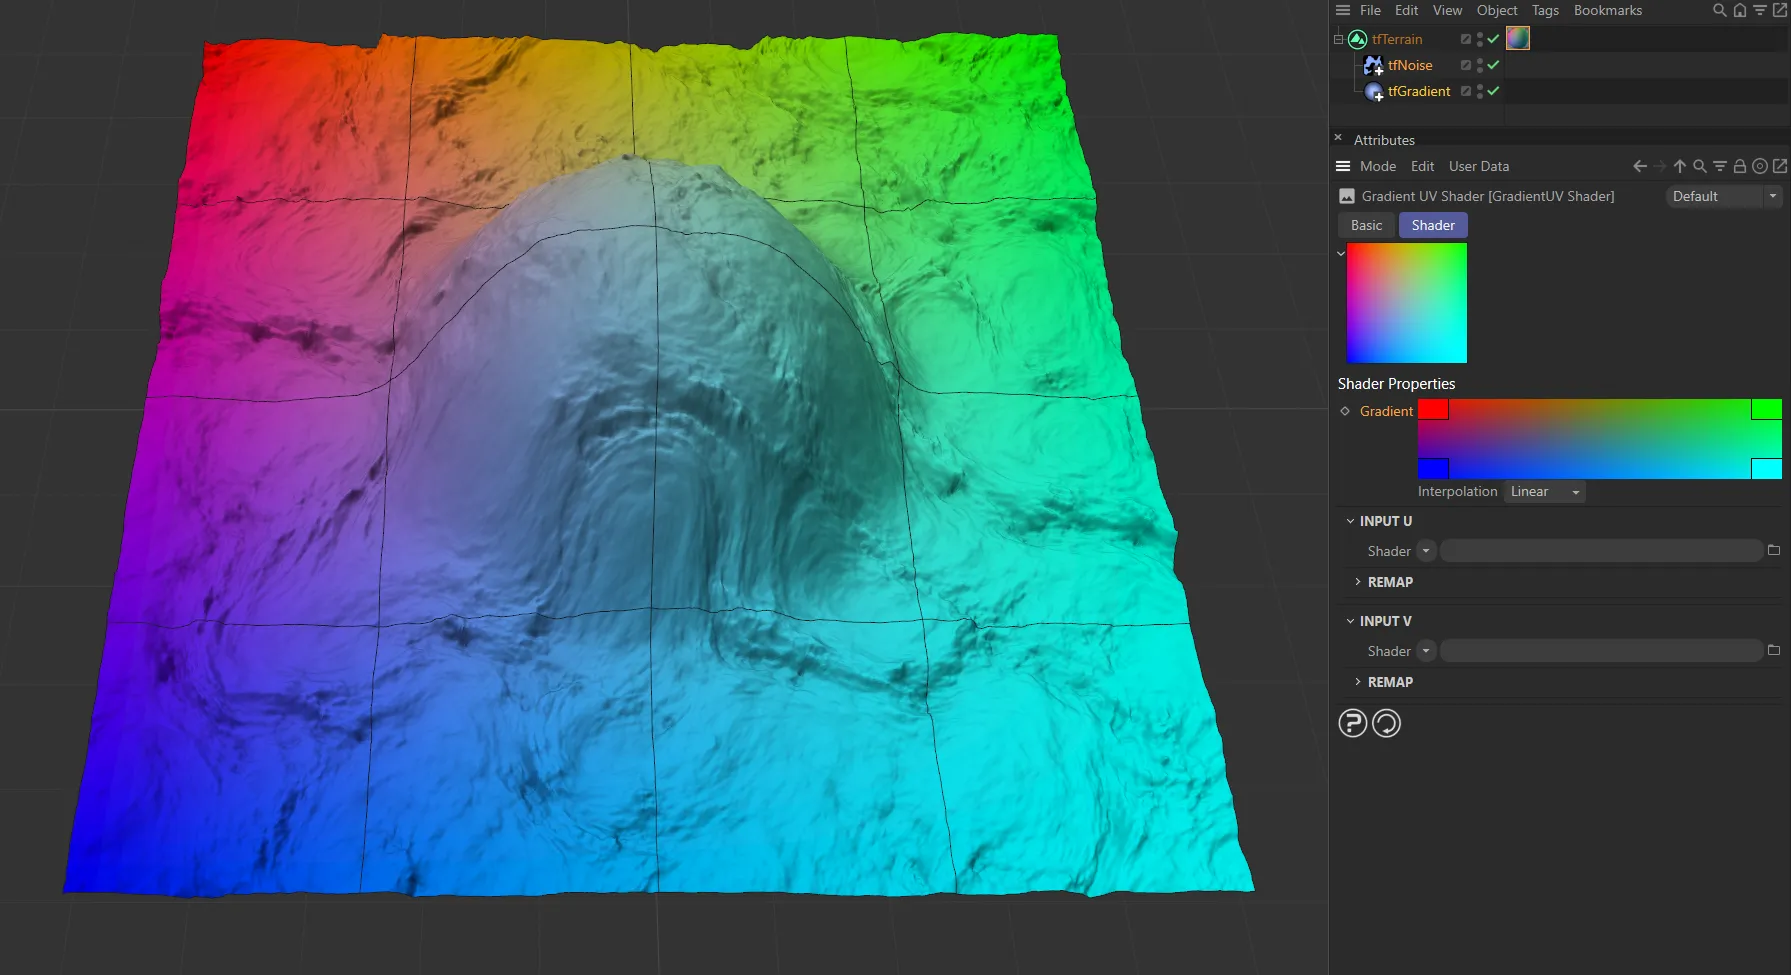Click the reset circular arrow icon

point(1386,723)
